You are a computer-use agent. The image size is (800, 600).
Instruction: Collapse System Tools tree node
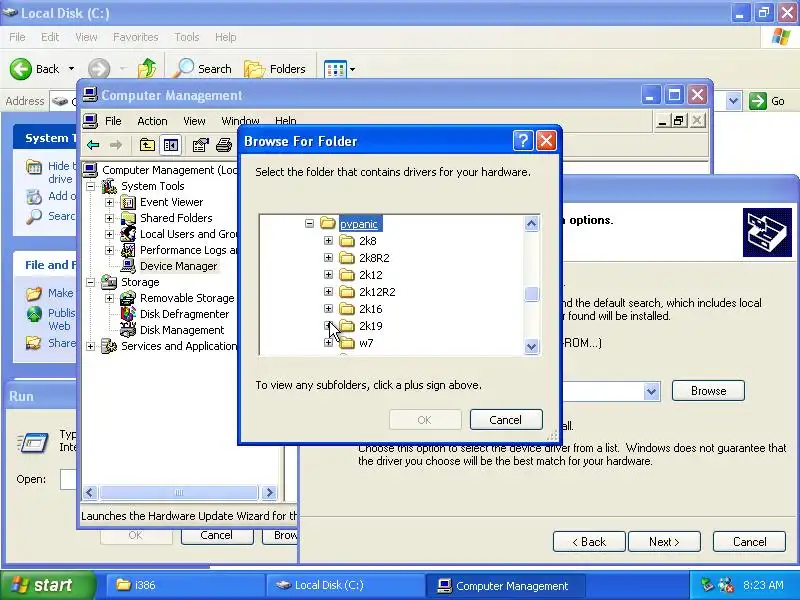pyautogui.click(x=90, y=186)
